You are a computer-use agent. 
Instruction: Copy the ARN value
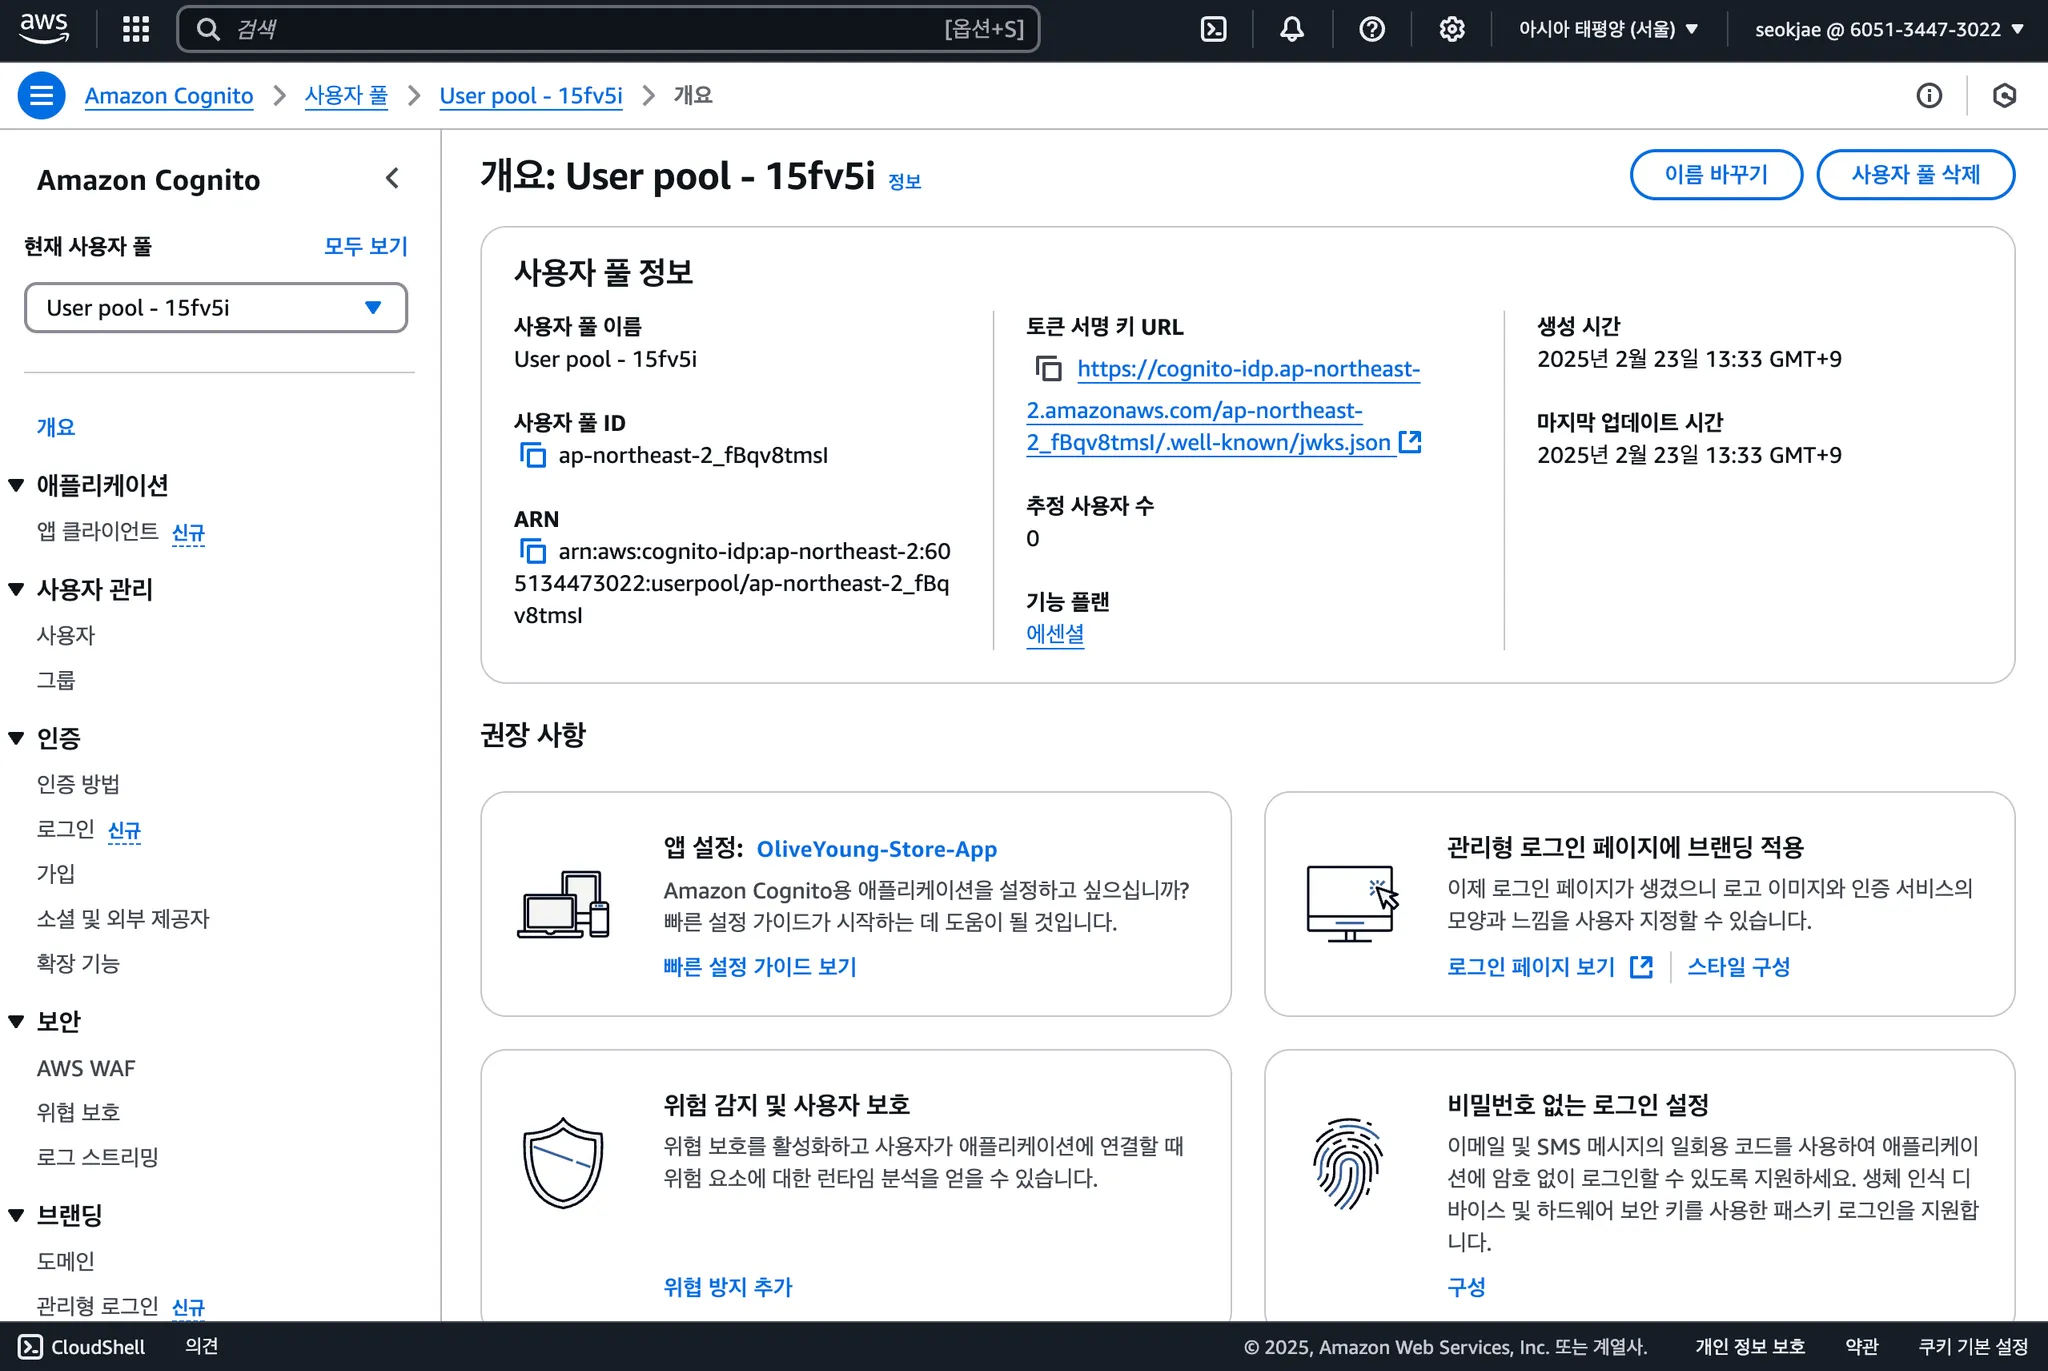click(533, 552)
